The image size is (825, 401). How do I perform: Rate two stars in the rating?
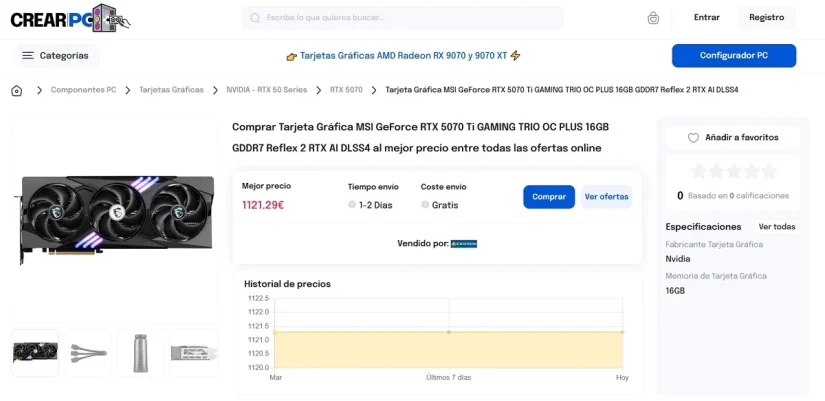716,171
